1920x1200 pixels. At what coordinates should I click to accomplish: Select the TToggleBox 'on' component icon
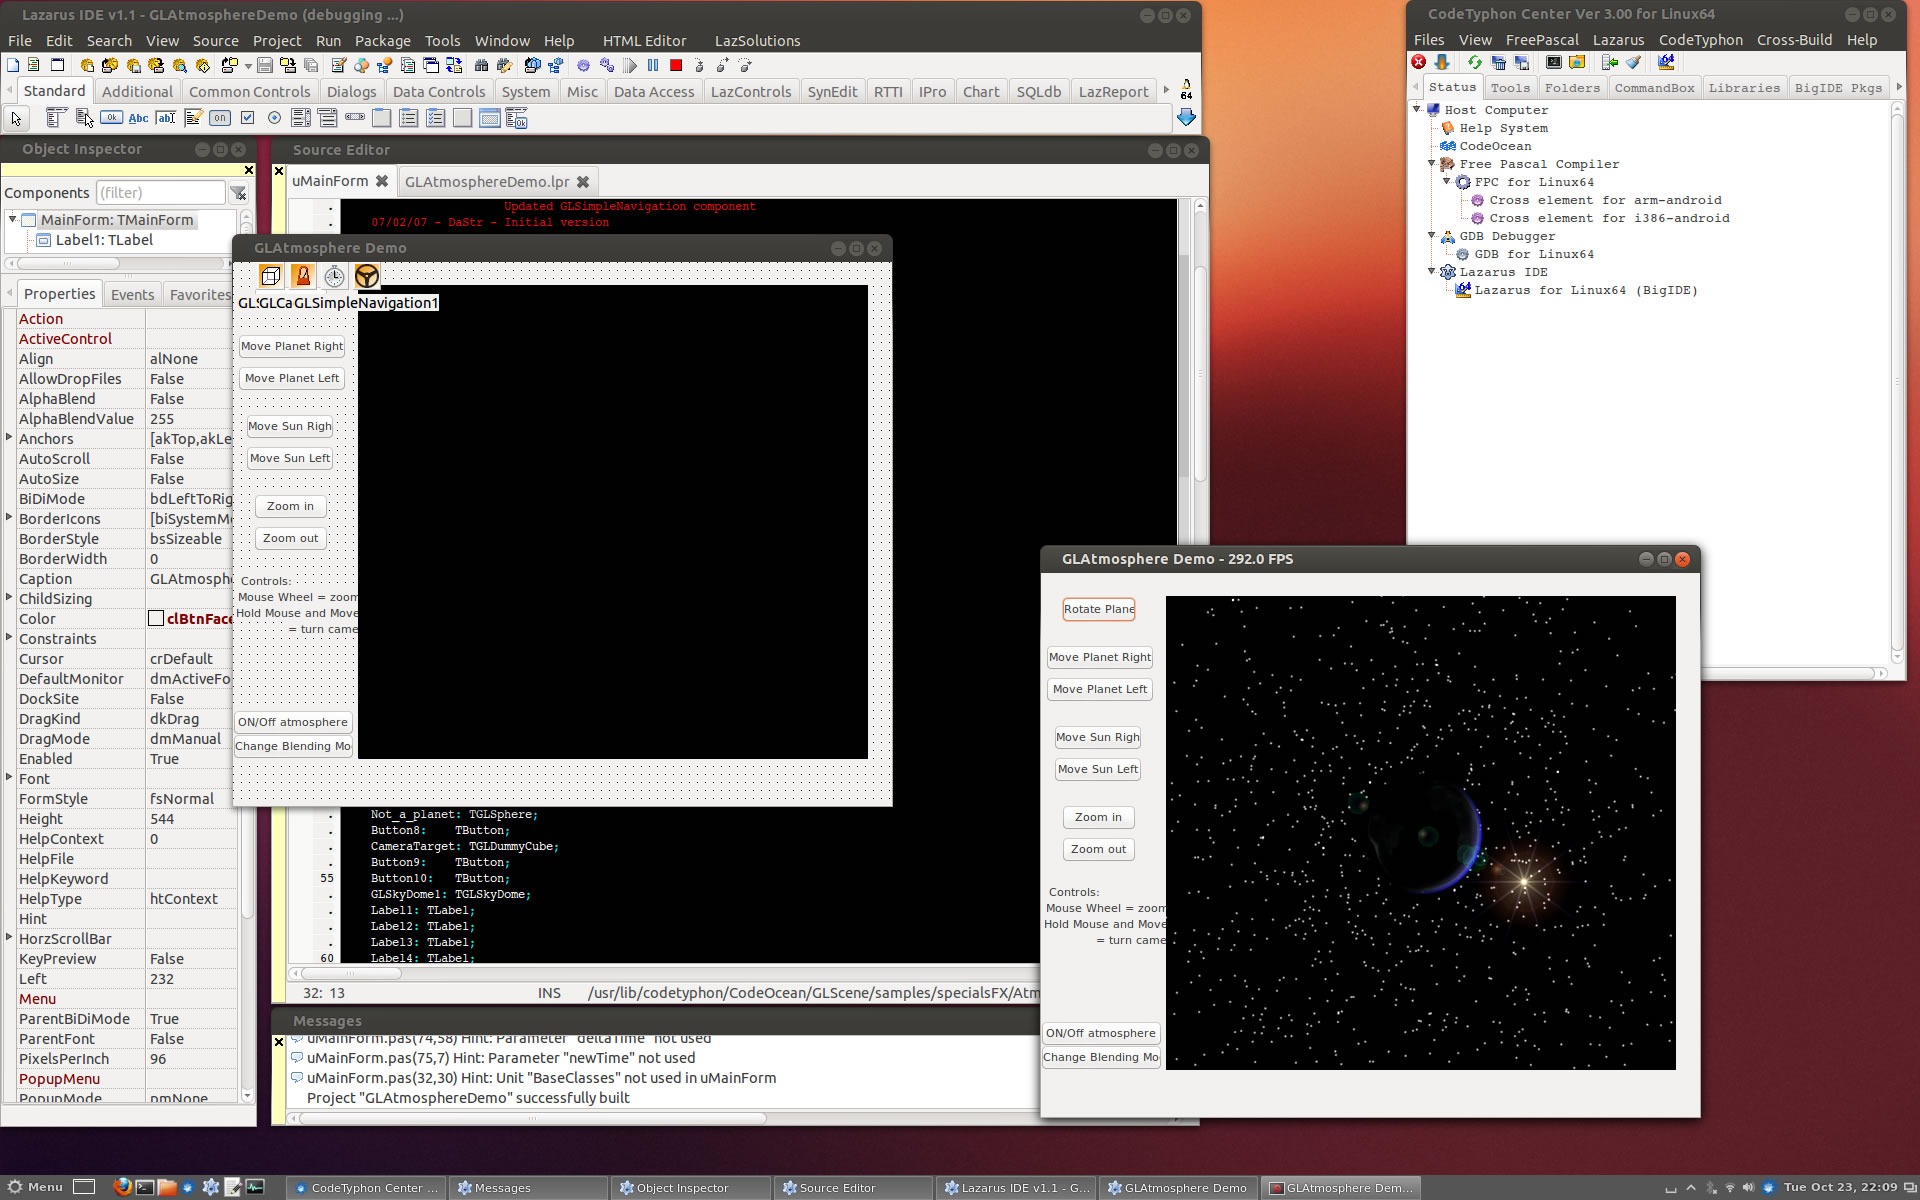(220, 118)
